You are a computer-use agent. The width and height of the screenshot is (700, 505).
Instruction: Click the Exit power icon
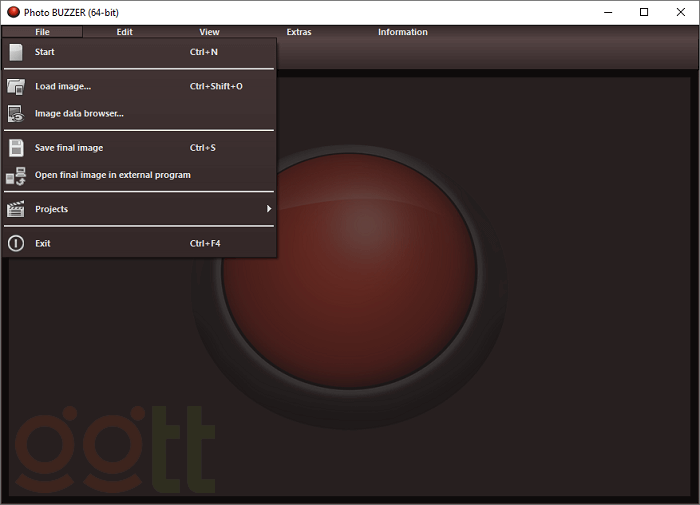pyautogui.click(x=16, y=244)
